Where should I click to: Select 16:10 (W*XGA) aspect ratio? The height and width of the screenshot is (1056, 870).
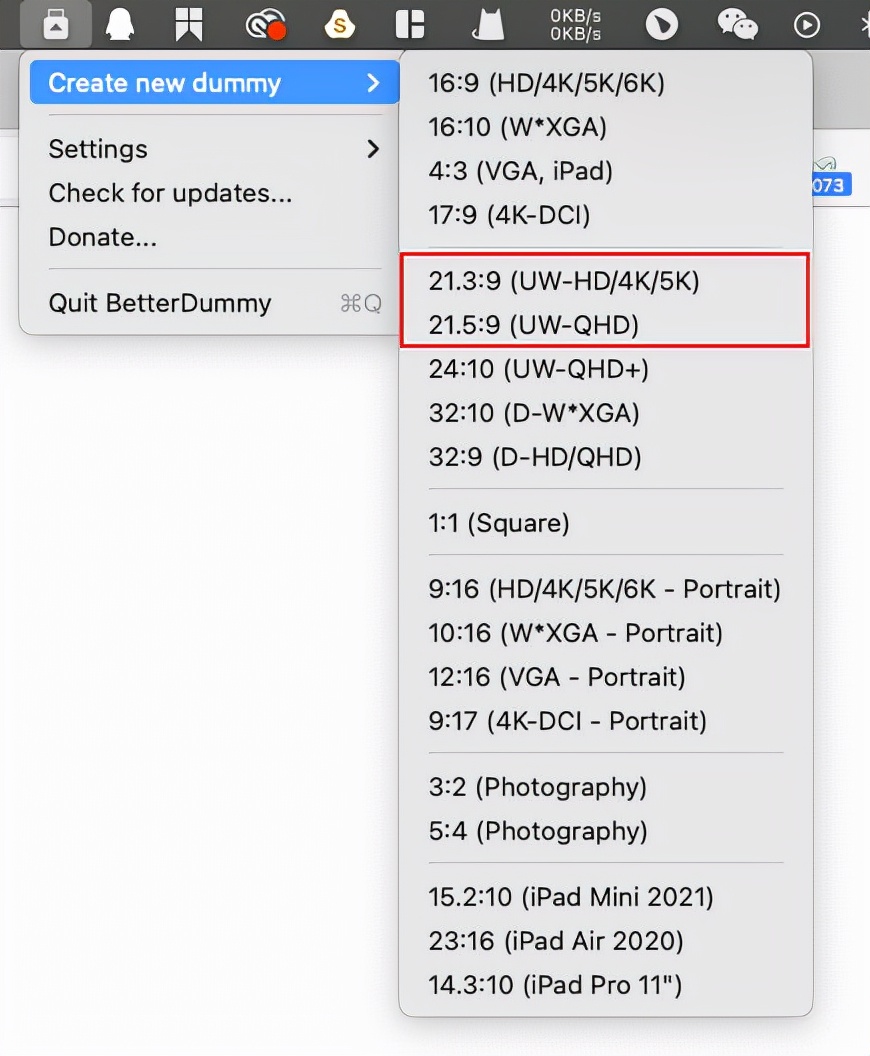click(x=605, y=127)
